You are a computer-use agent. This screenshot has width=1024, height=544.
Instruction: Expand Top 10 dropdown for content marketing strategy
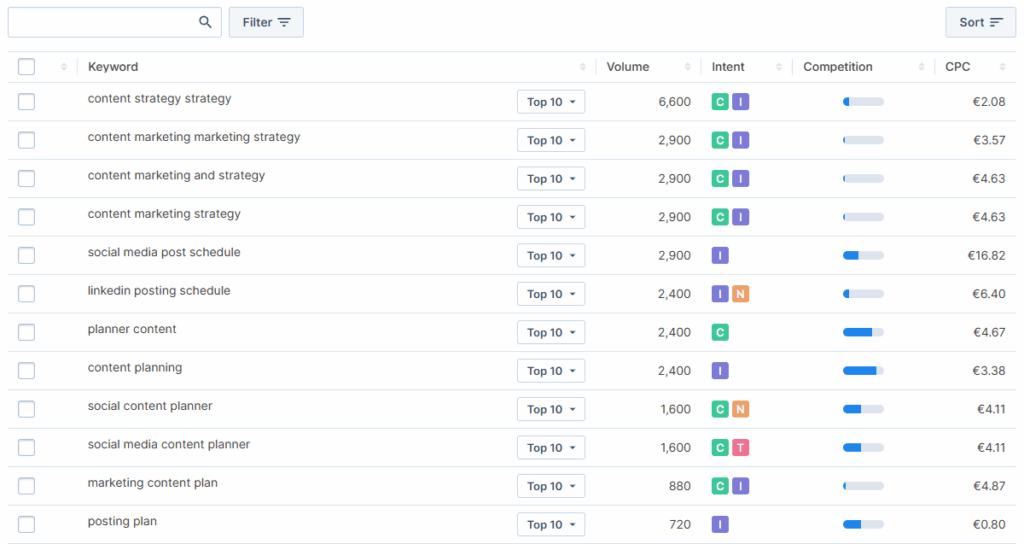point(551,217)
